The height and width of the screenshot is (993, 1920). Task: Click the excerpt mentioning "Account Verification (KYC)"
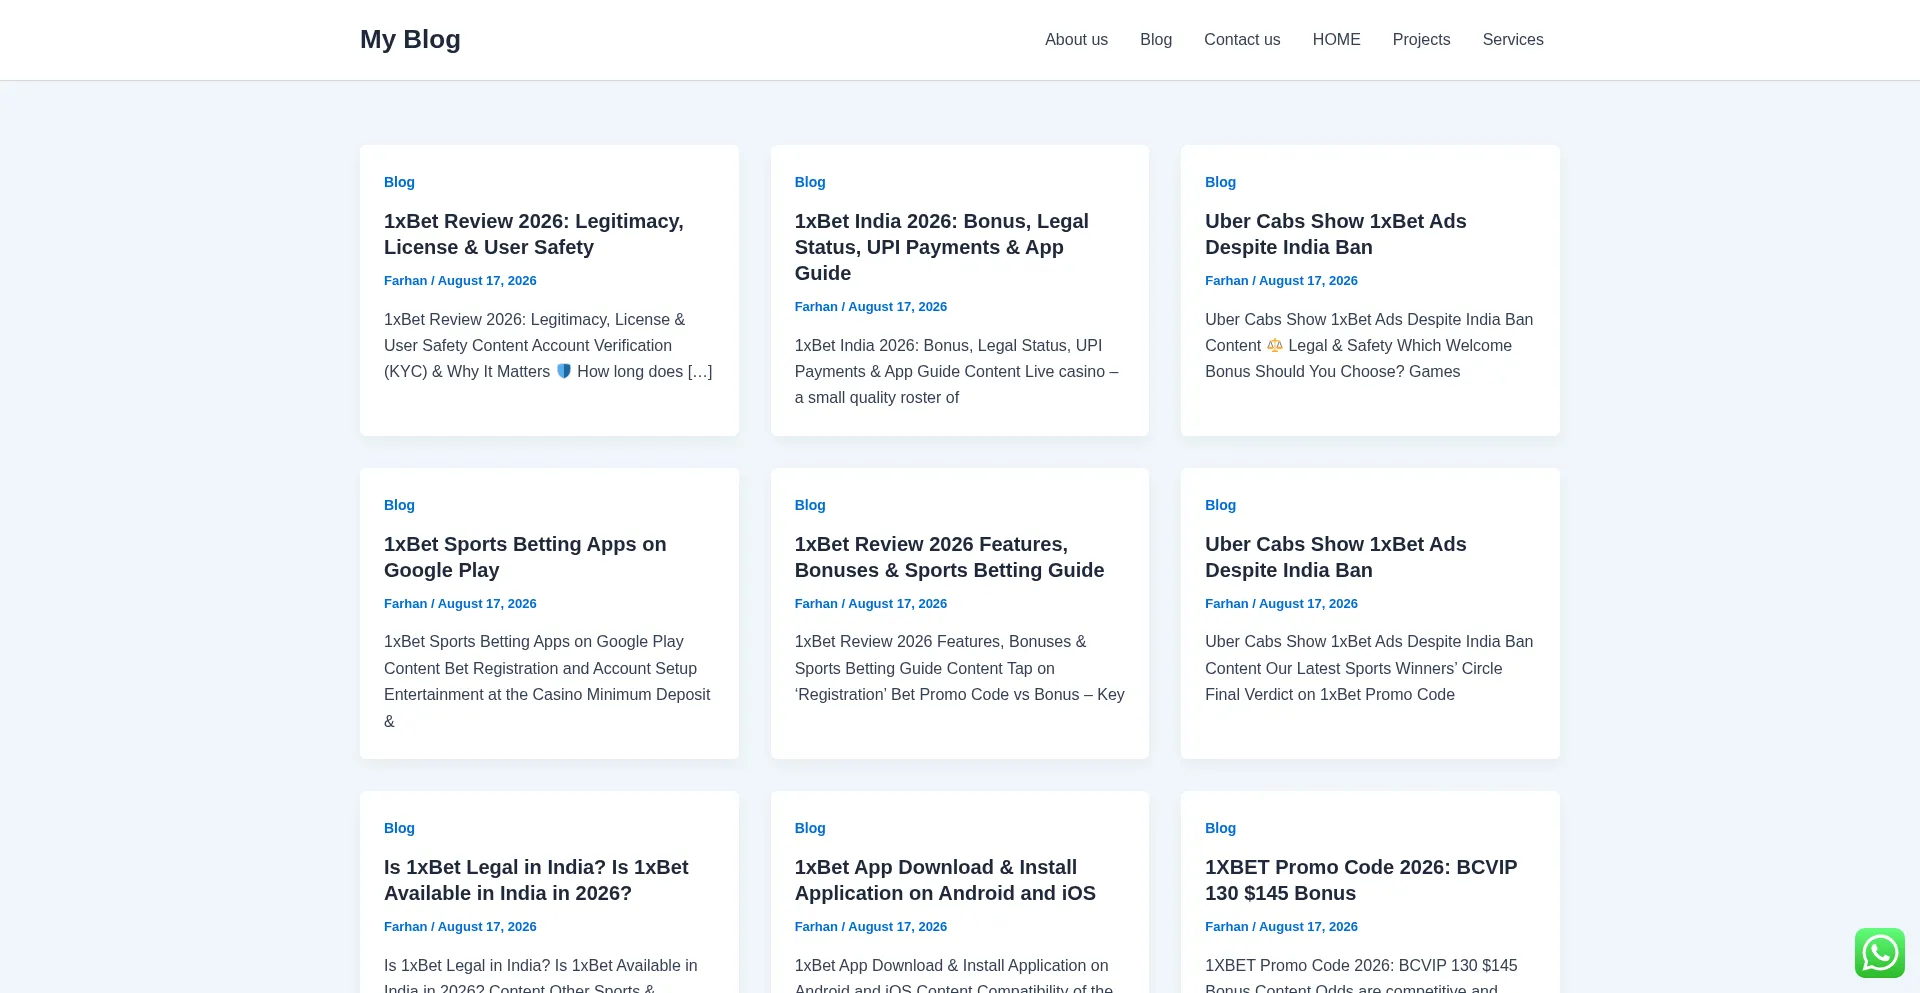click(x=548, y=345)
